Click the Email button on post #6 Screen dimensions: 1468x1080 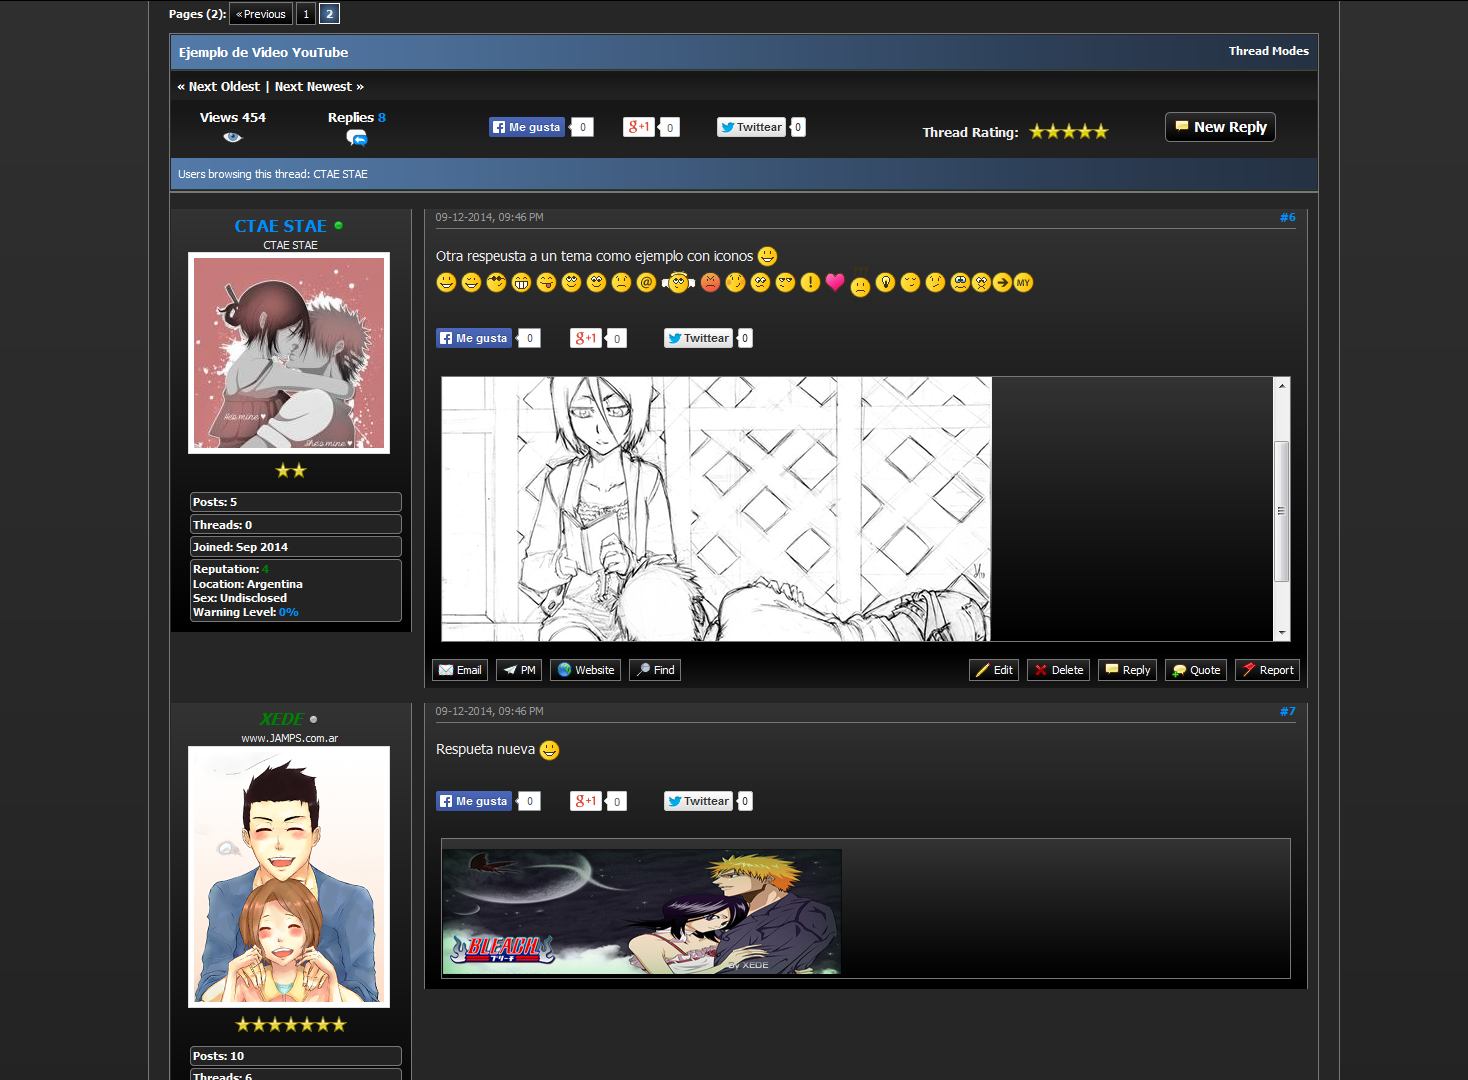[x=460, y=670]
